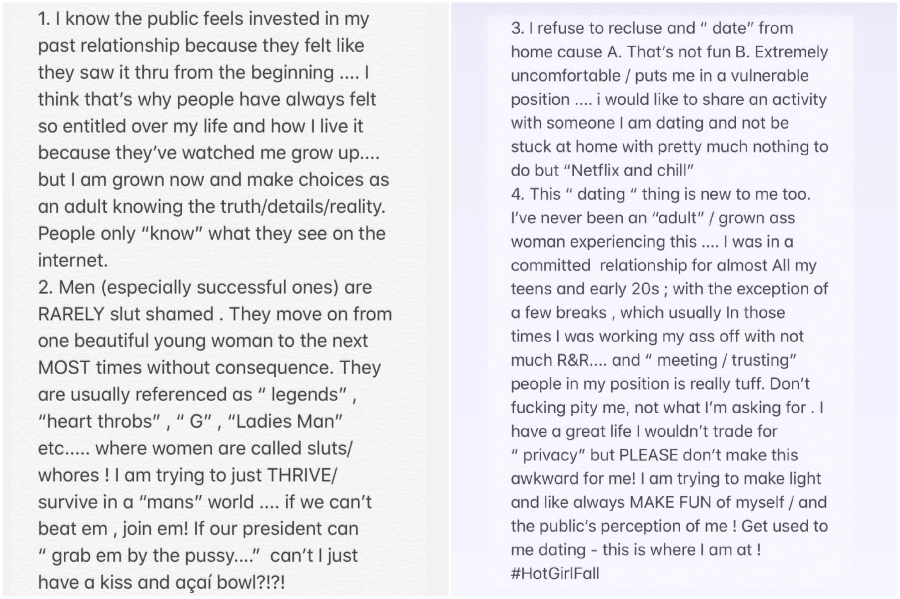Click the "2. Men" paragraph start

click(x=68, y=287)
